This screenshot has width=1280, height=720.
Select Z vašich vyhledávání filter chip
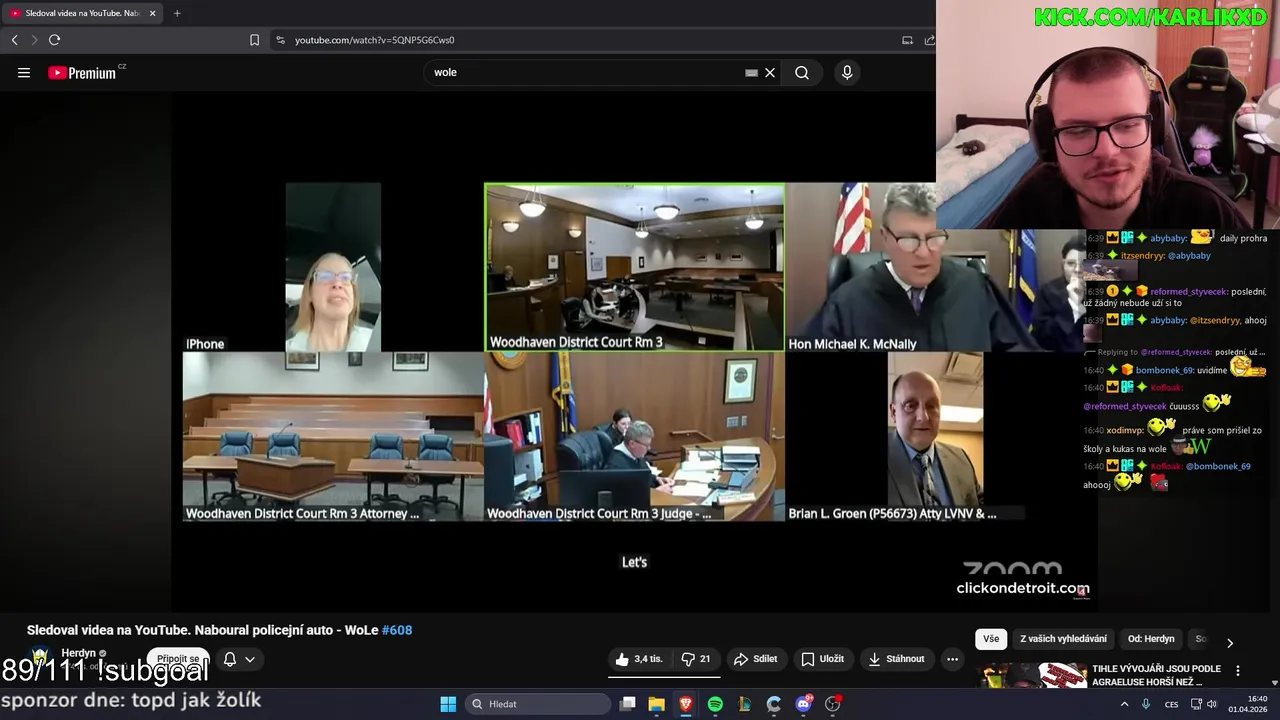1063,639
